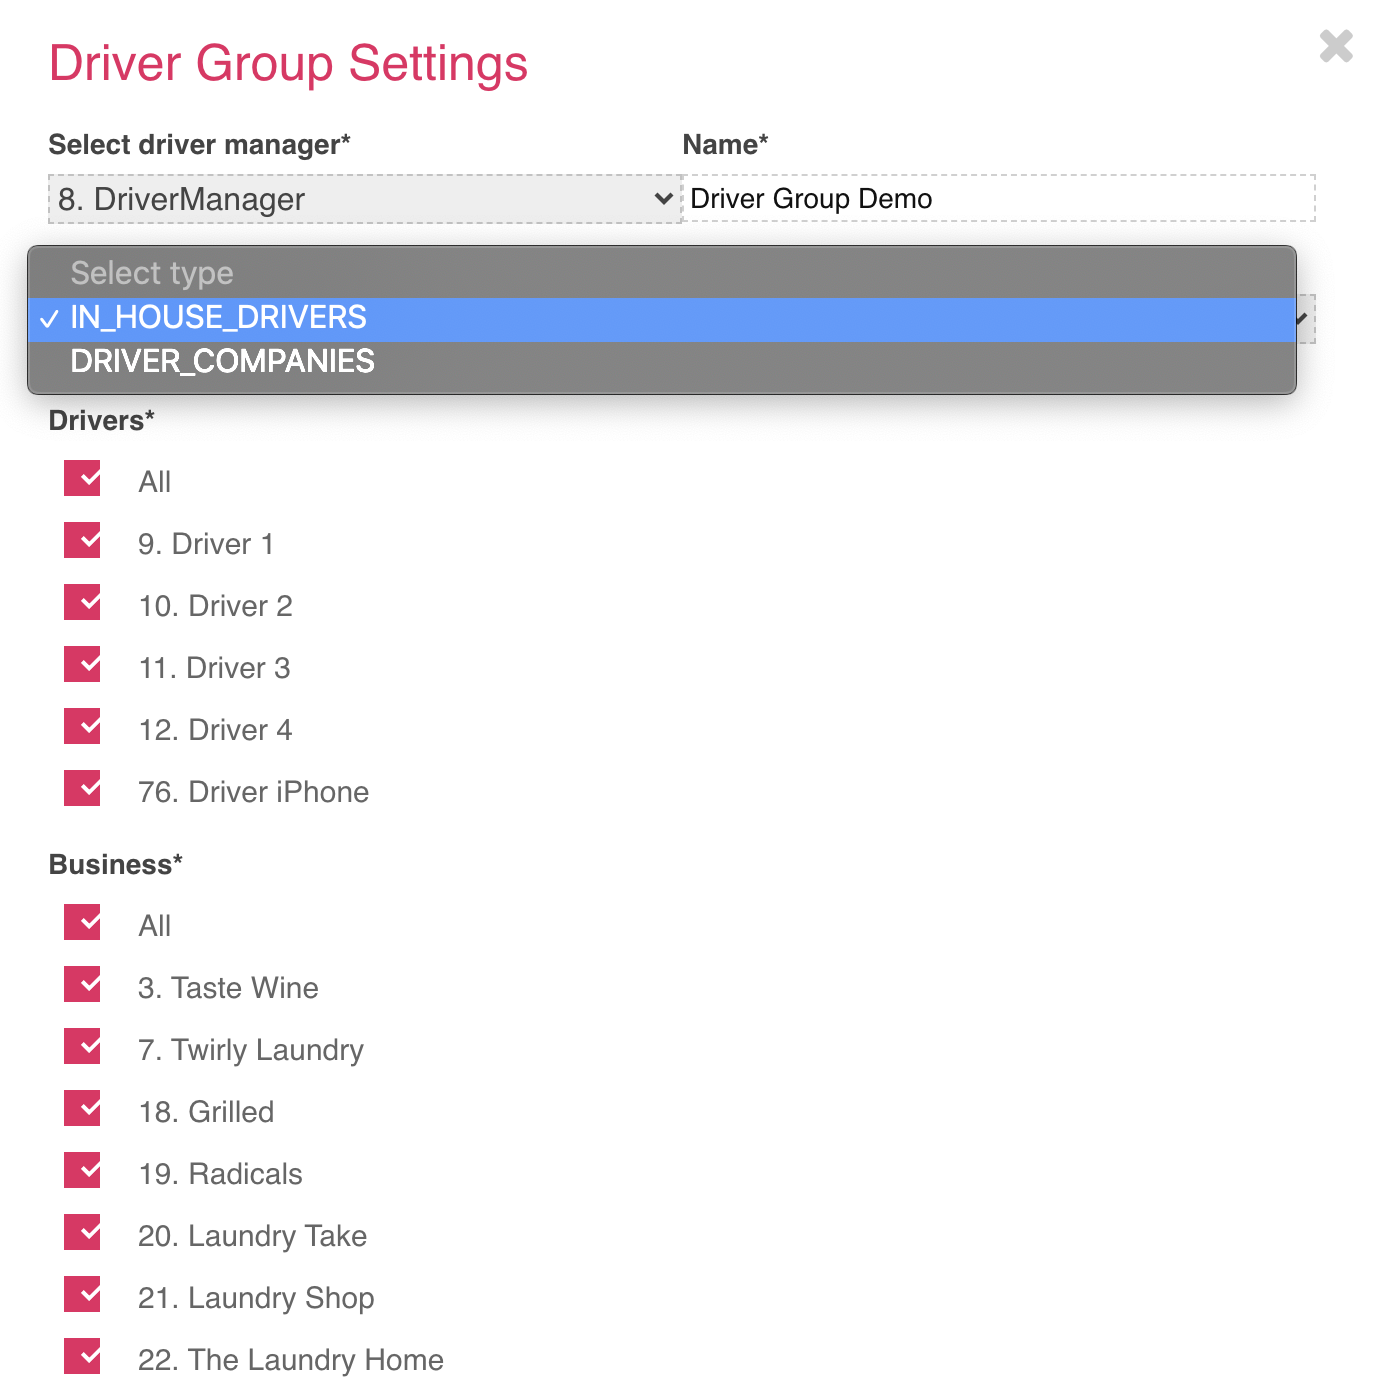Toggle the 19. Radicals checkbox
Screen dimensions: 1374x1398
(x=83, y=1171)
